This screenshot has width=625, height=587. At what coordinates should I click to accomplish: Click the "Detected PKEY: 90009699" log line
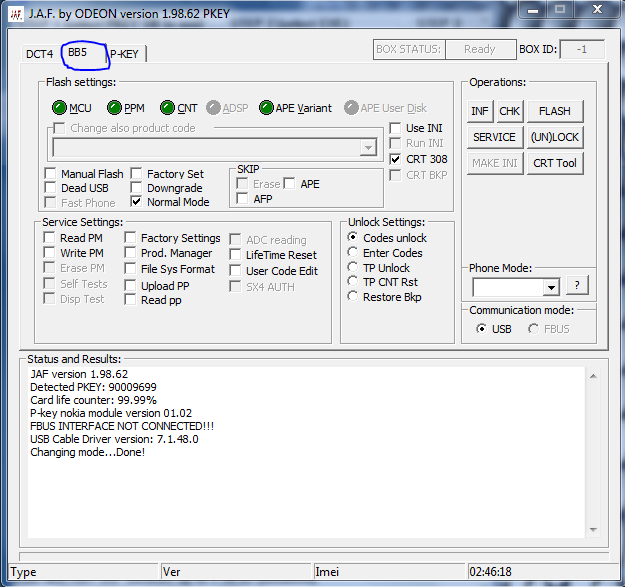[x=93, y=387]
